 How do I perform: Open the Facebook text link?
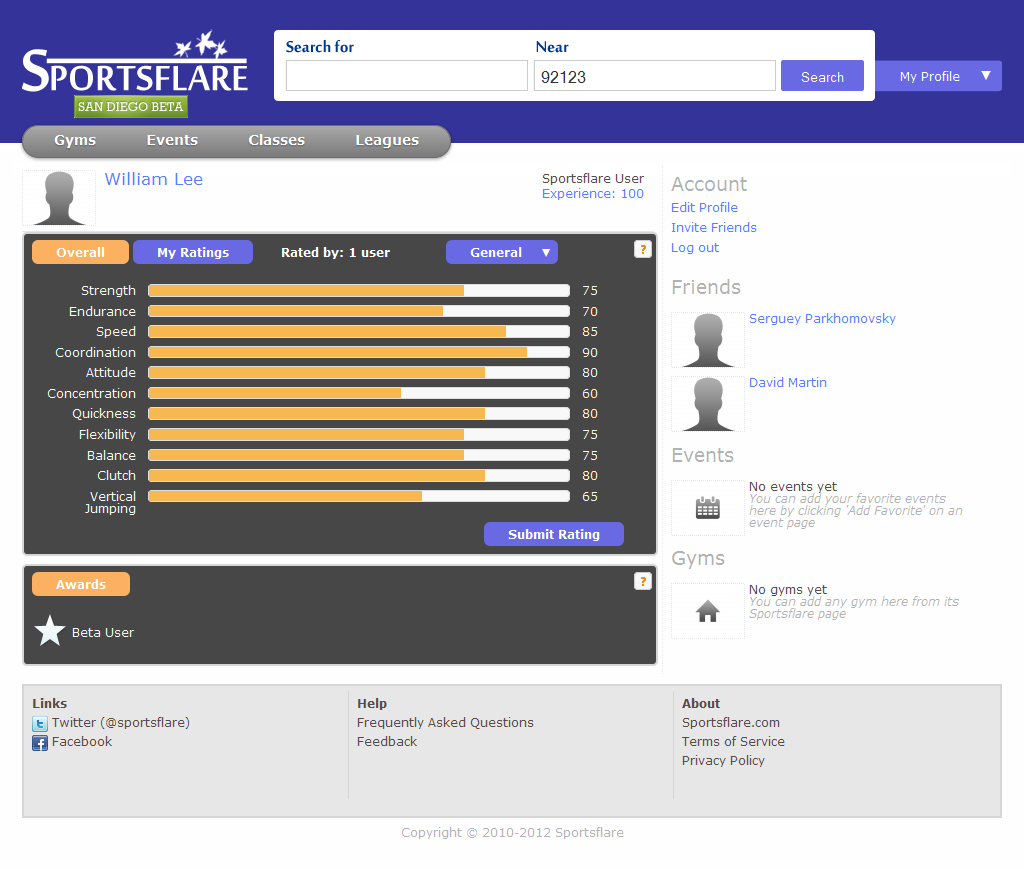coord(82,742)
